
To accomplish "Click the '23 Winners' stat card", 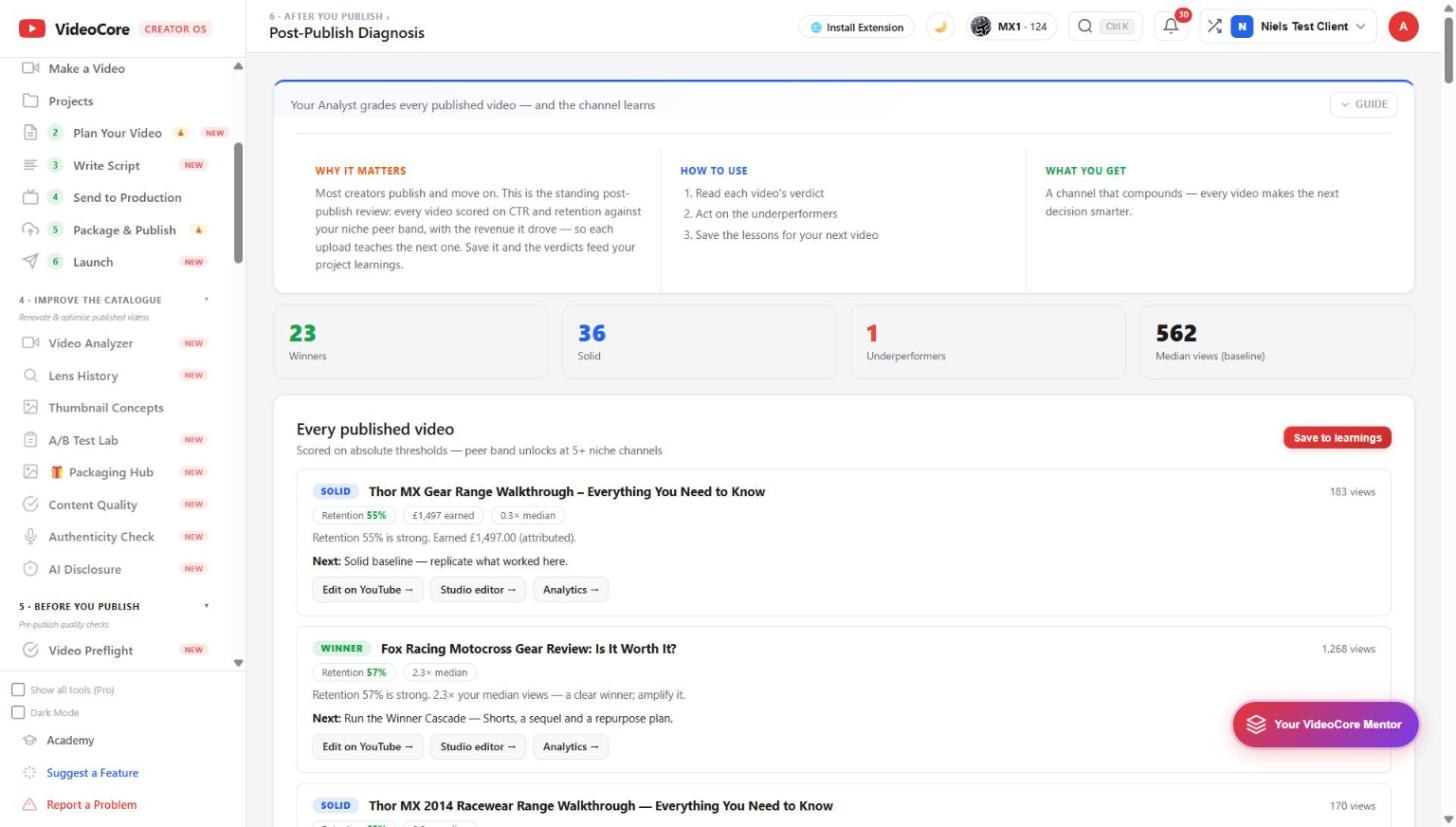I will coord(410,342).
